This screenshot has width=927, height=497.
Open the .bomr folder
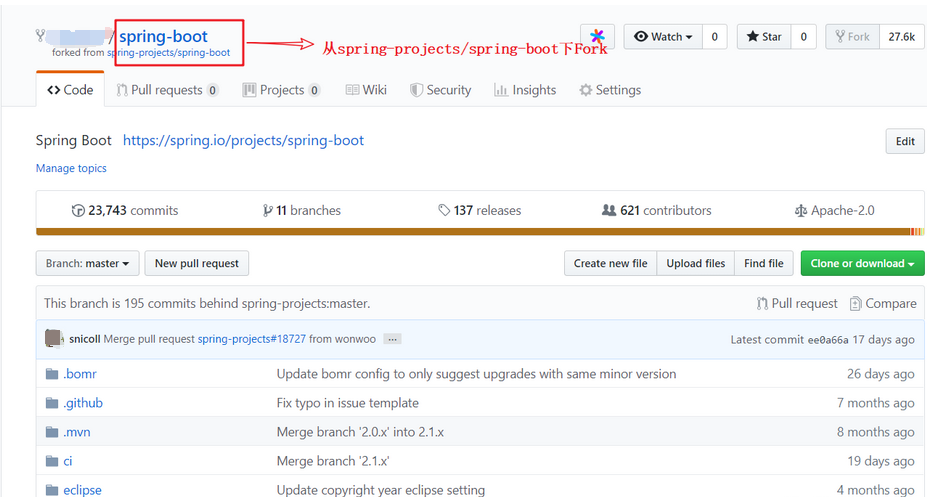[x=80, y=373]
